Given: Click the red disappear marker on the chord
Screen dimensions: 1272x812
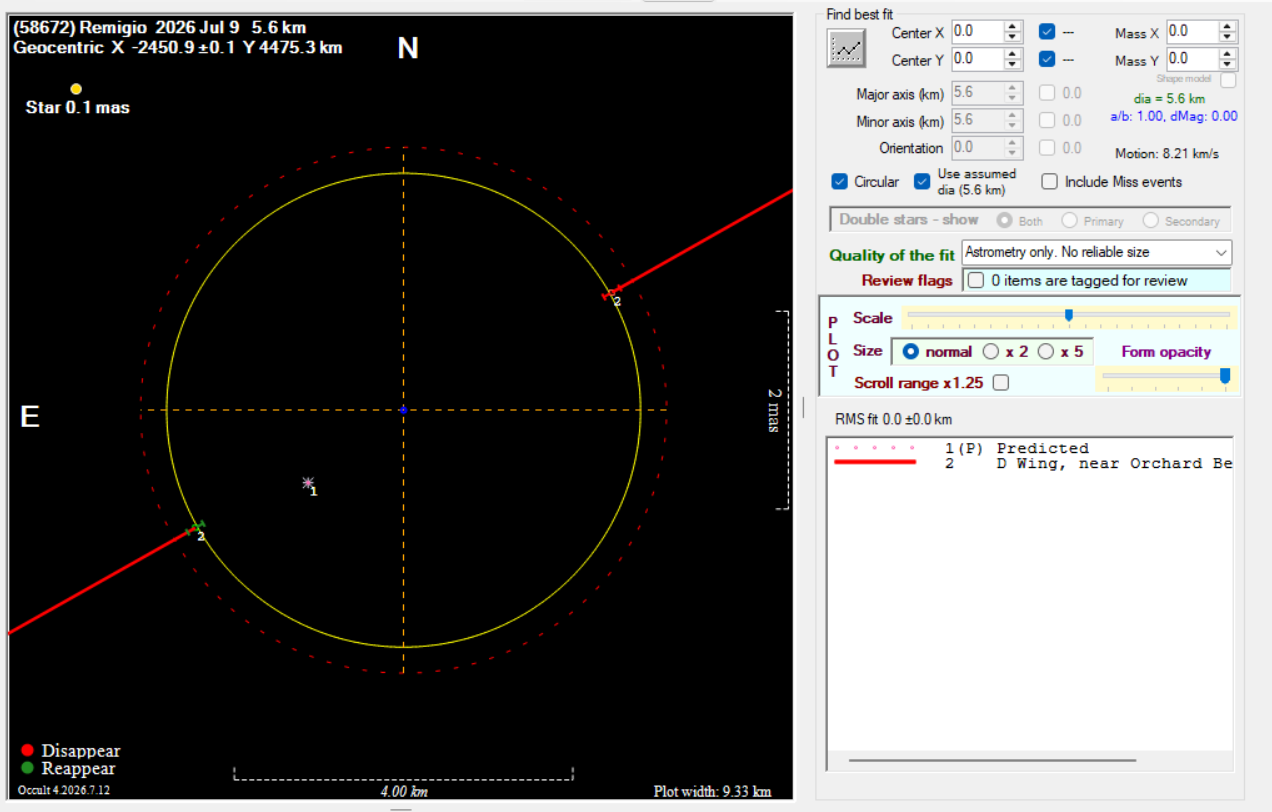Looking at the screenshot, I should [x=609, y=293].
